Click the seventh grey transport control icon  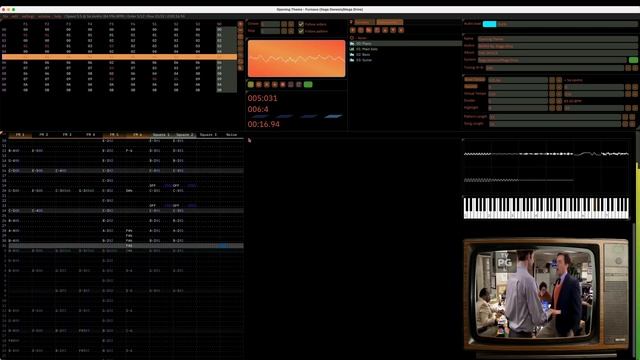[299, 84]
